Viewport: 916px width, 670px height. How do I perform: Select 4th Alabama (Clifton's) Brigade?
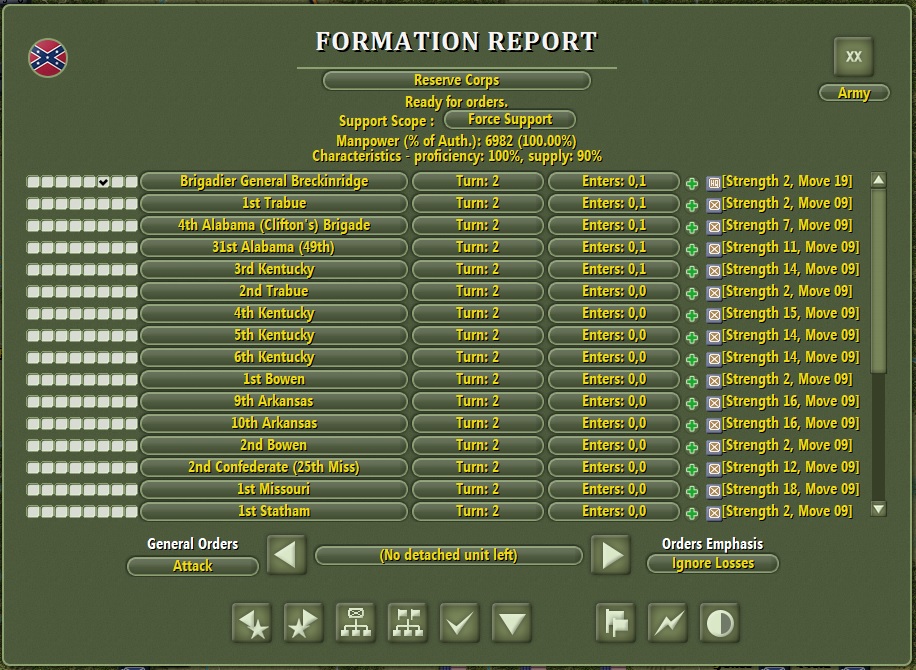(x=274, y=225)
